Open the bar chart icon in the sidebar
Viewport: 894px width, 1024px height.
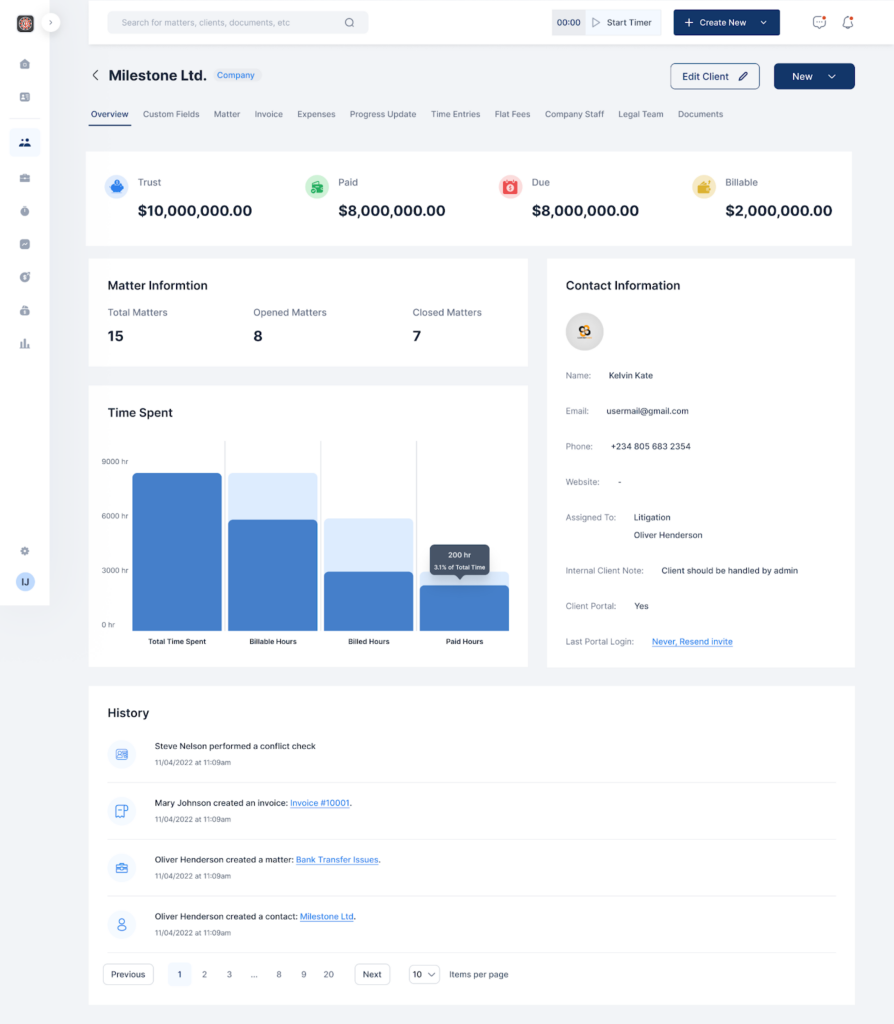tap(25, 343)
